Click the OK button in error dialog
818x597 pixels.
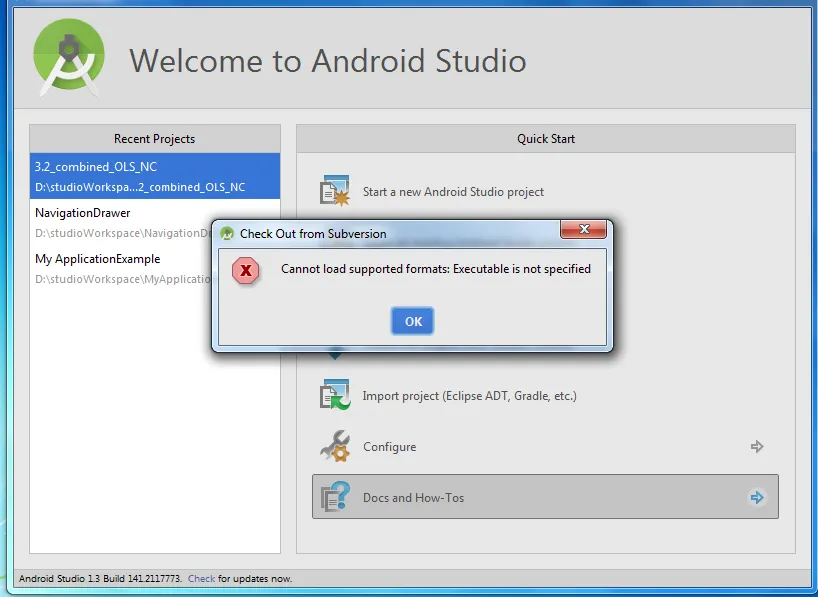pyautogui.click(x=412, y=321)
